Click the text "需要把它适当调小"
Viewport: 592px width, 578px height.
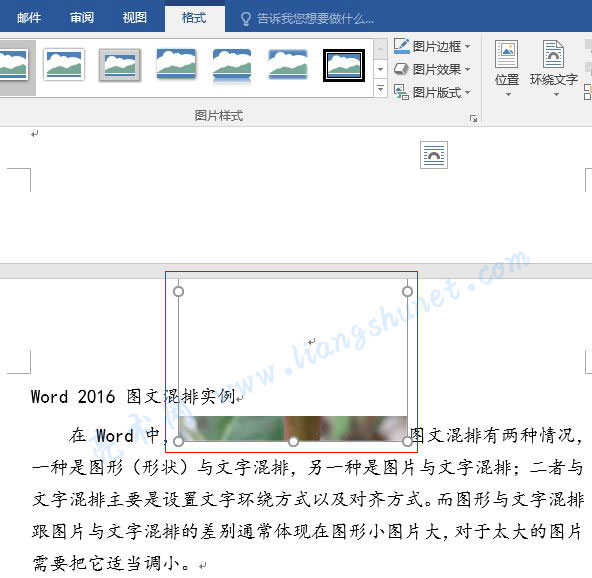pos(106,564)
